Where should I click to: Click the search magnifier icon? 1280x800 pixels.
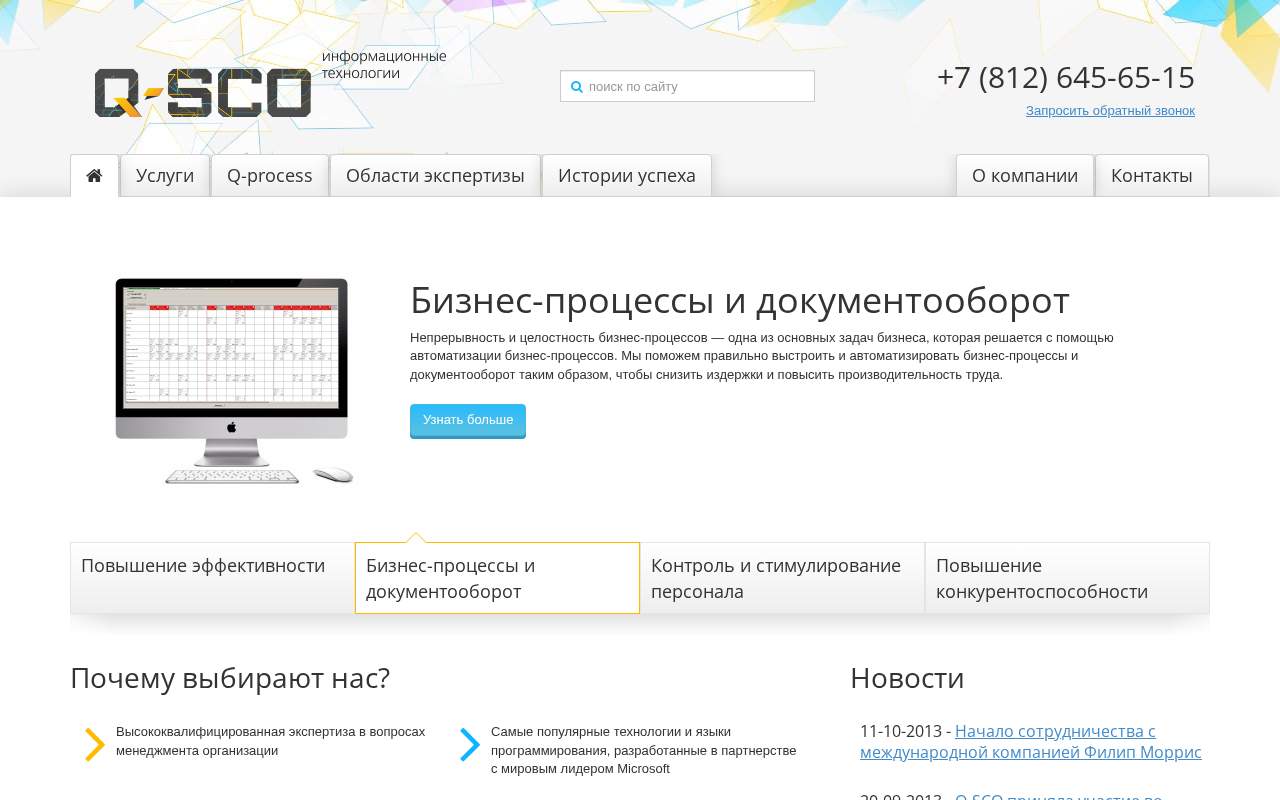[x=577, y=87]
